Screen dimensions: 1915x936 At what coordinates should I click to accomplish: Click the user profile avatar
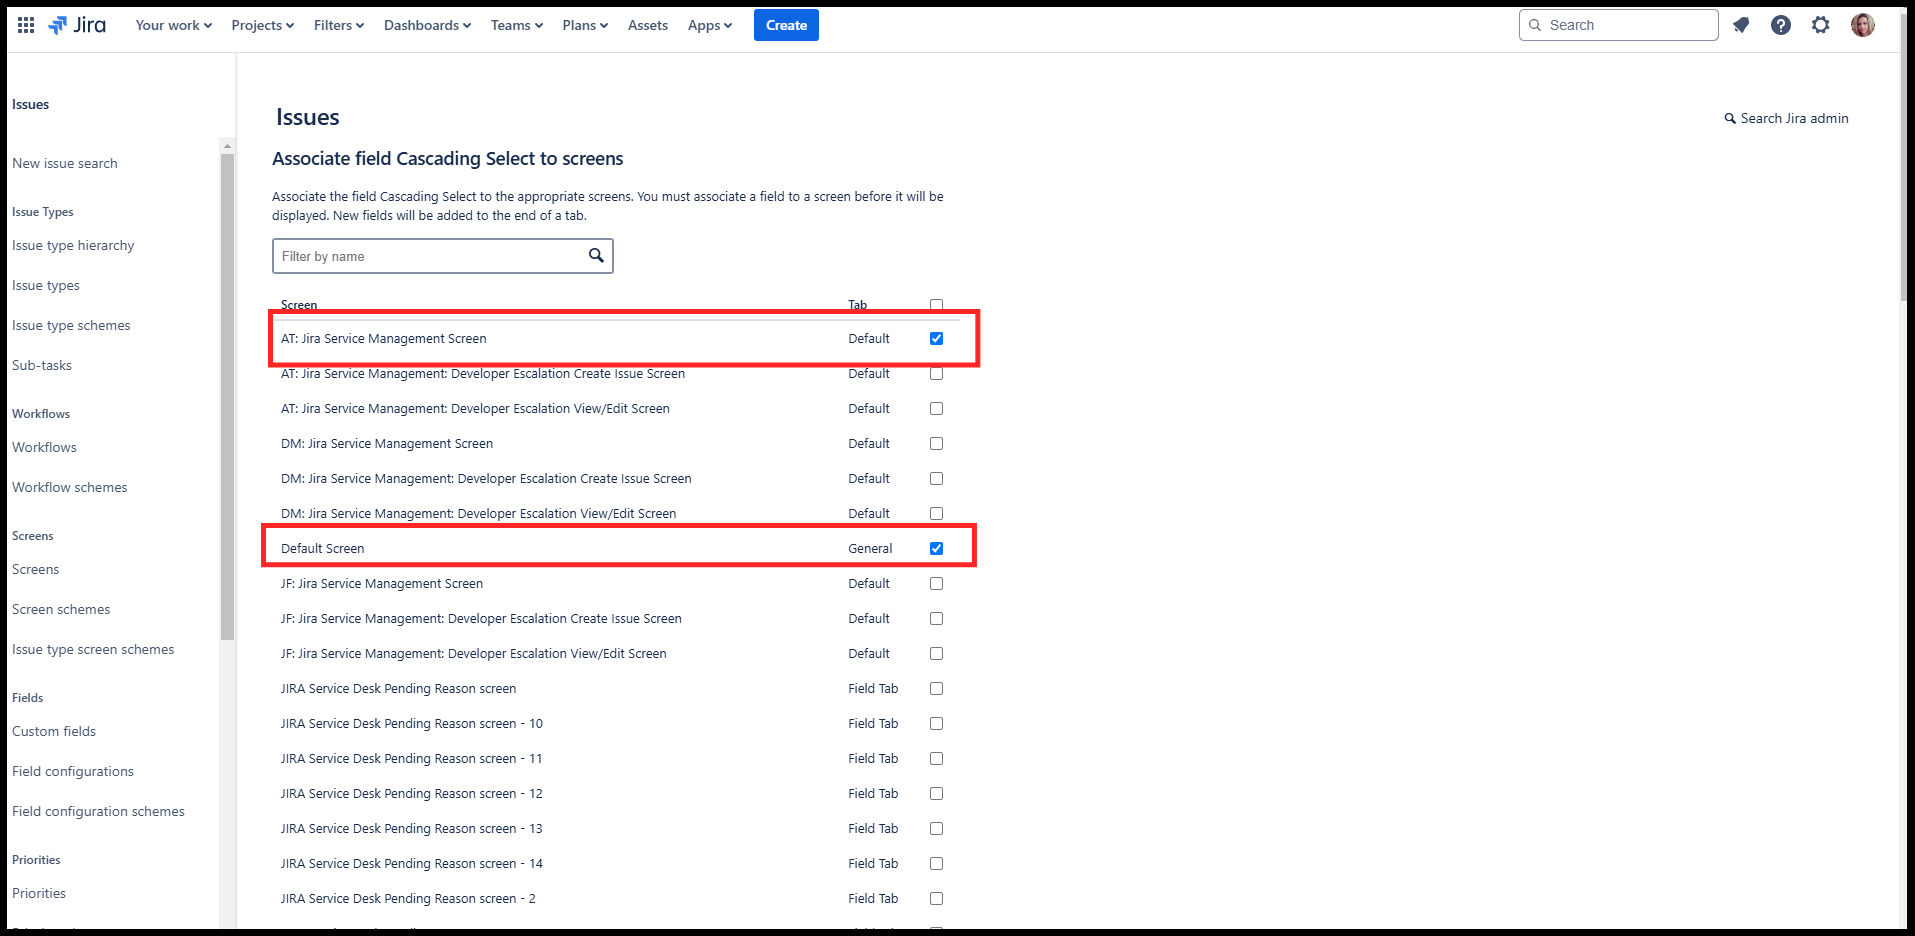pos(1862,25)
